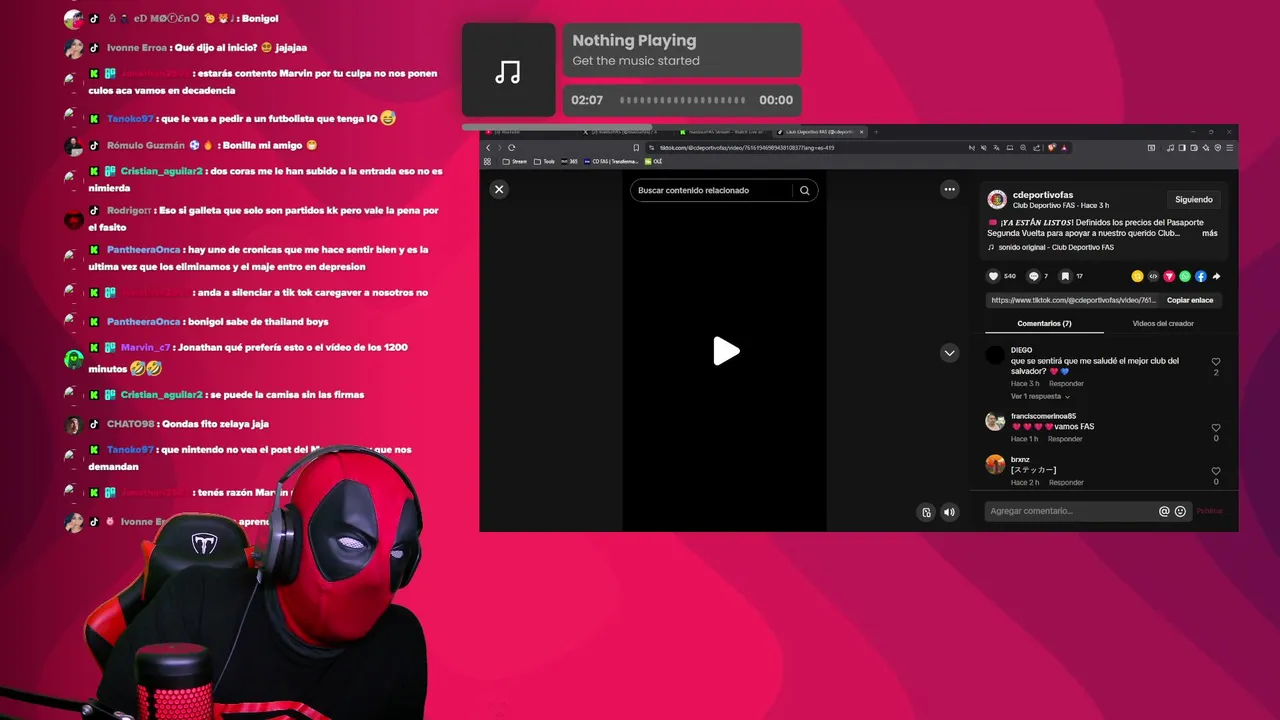Viewport: 1280px width, 720px height.
Task: Open comments bubble icon showing 7
Action: point(1033,276)
